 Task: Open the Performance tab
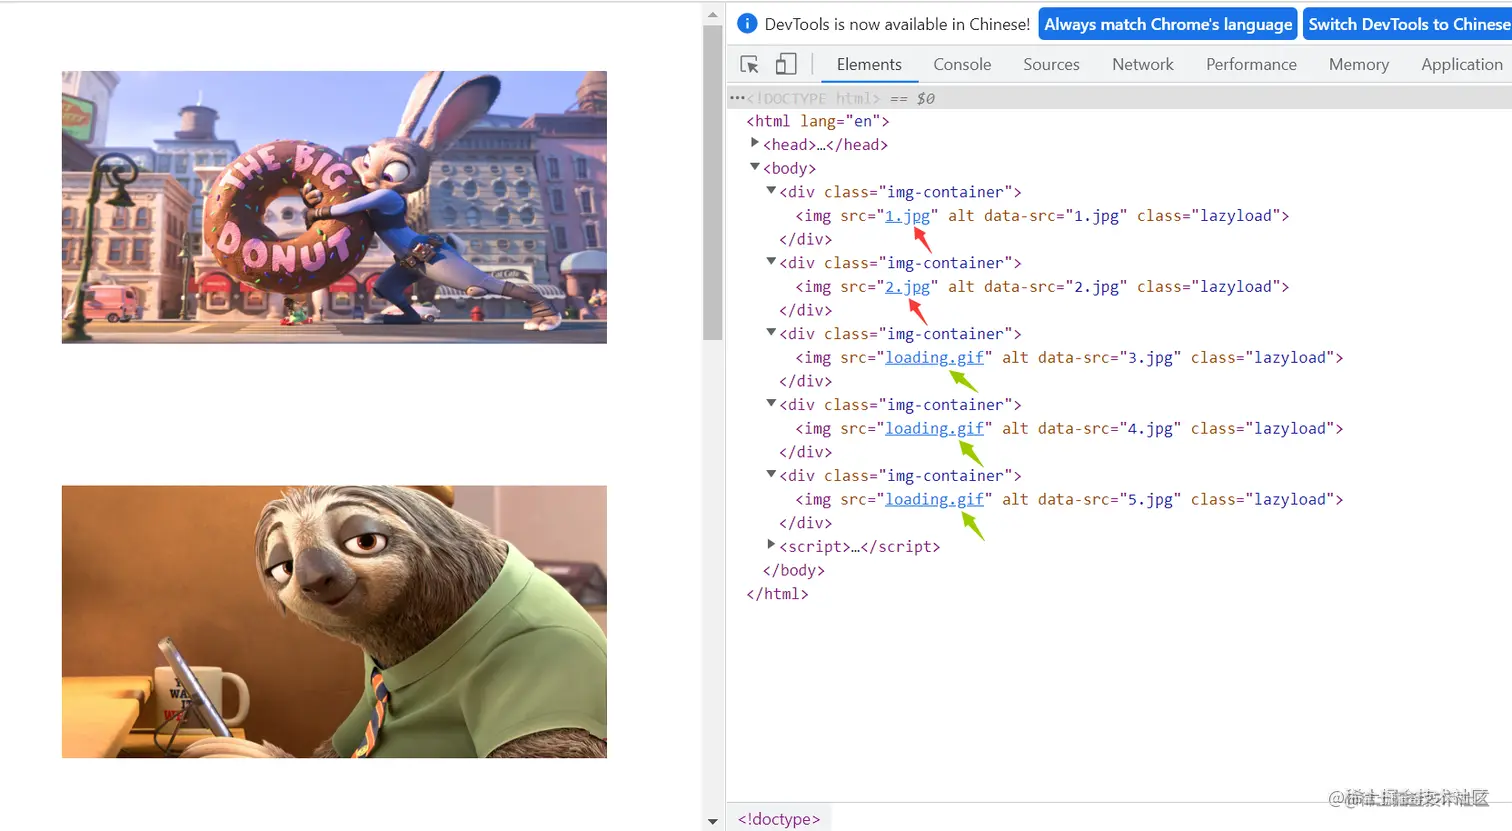click(x=1251, y=64)
